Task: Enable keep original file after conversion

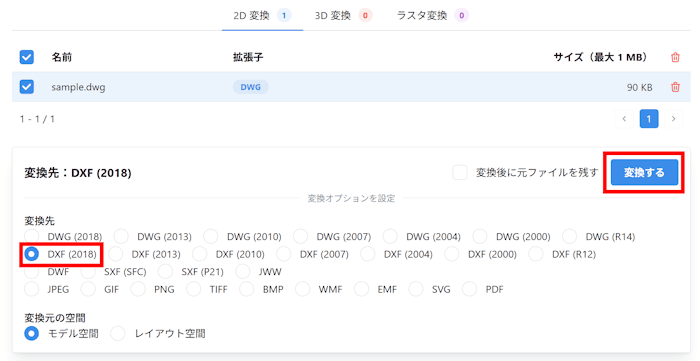Action: [x=460, y=172]
